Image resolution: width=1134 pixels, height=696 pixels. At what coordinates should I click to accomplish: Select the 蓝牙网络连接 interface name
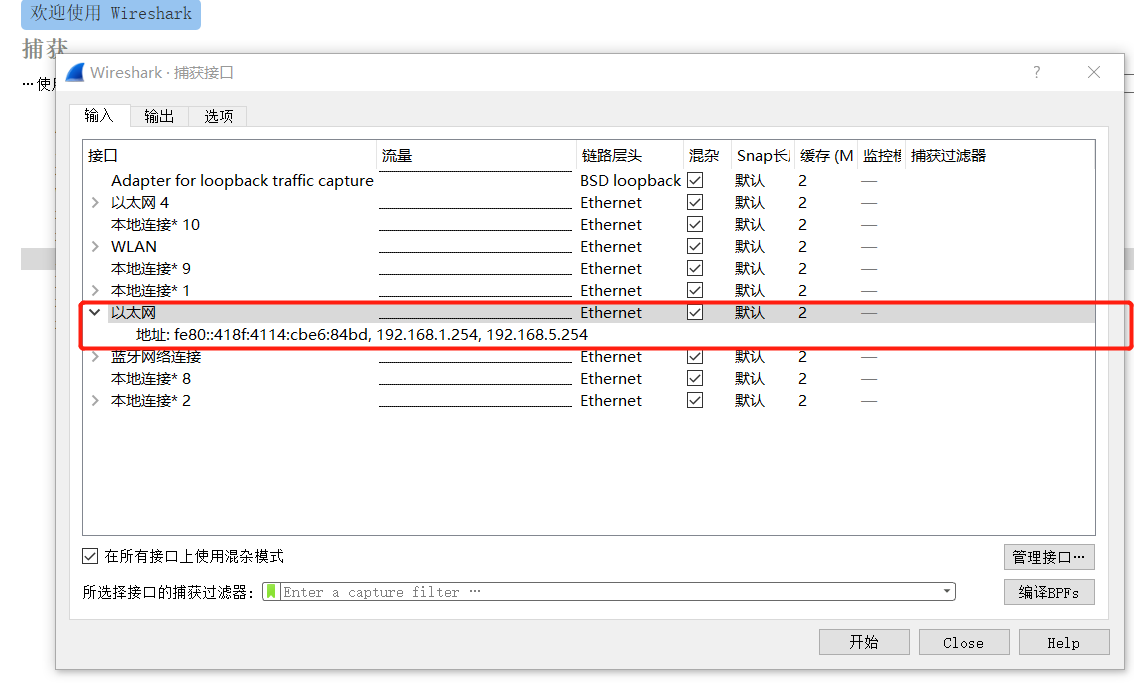tap(156, 357)
